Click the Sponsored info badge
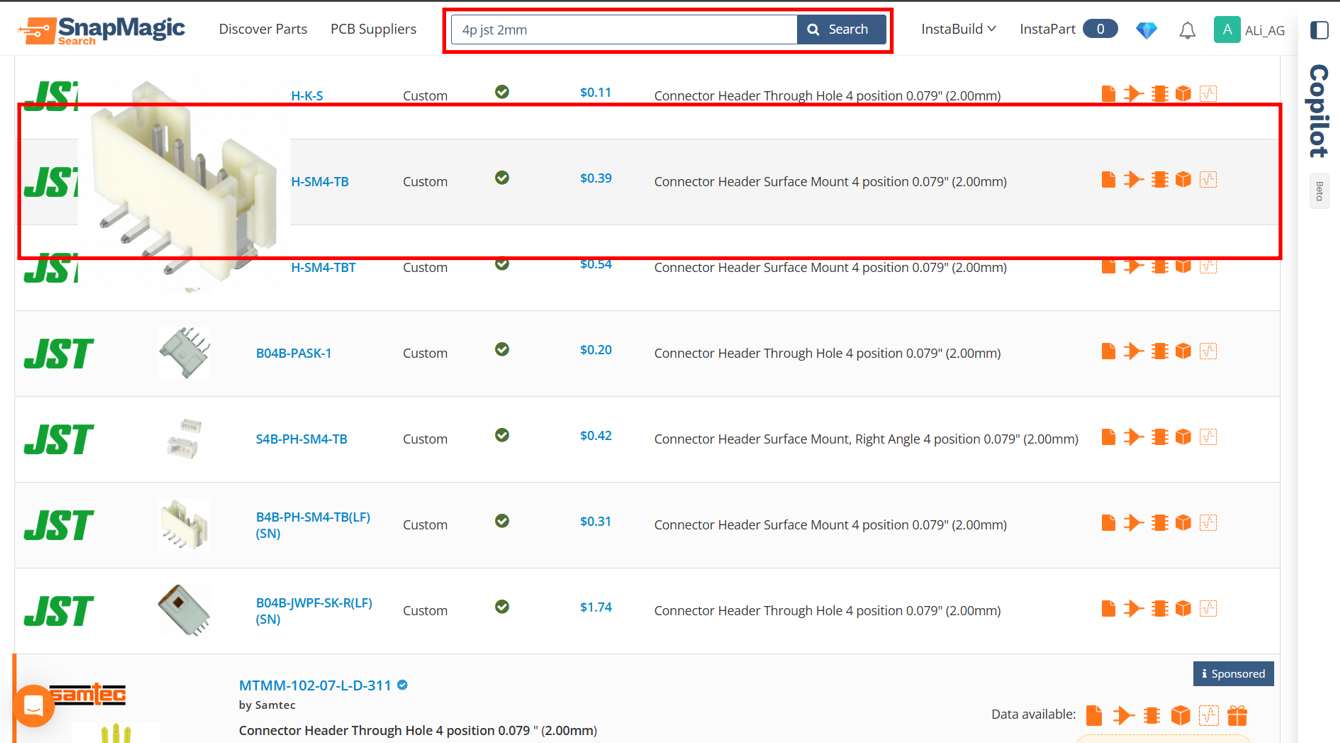The height and width of the screenshot is (743, 1340). (1233, 674)
